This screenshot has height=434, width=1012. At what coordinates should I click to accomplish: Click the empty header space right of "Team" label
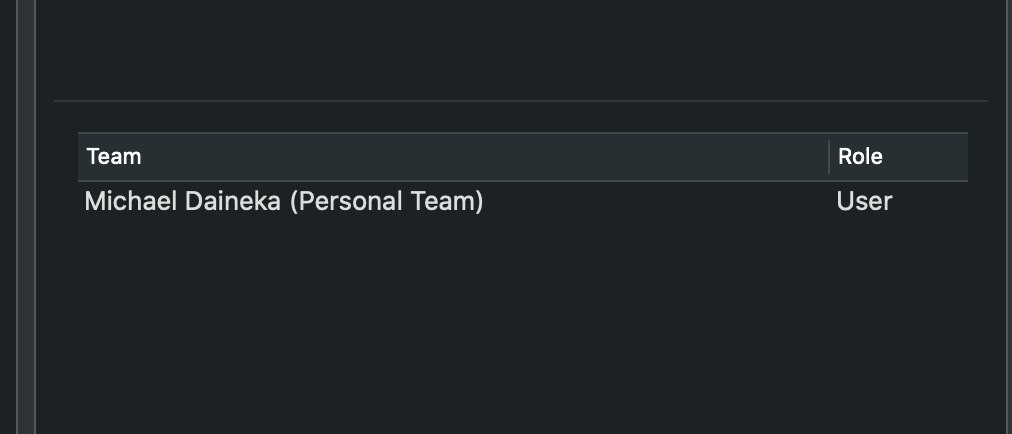[484, 157]
